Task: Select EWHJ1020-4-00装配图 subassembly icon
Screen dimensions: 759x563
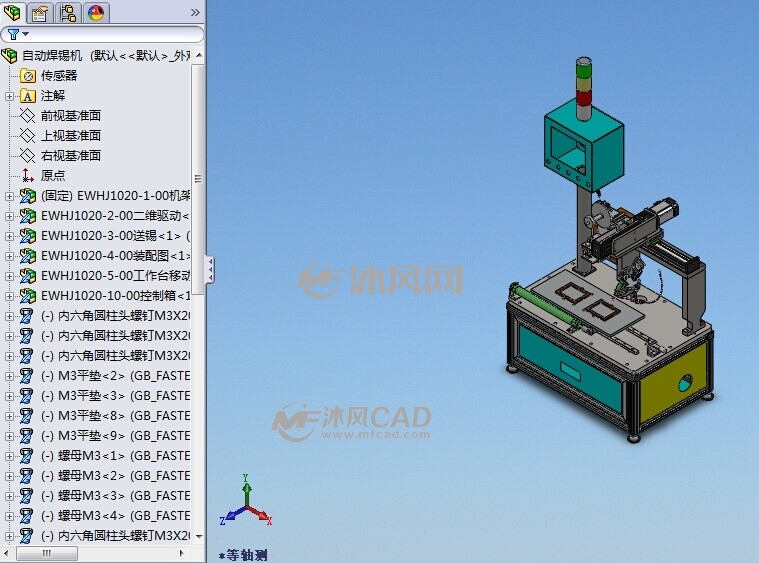Action: coord(28,256)
